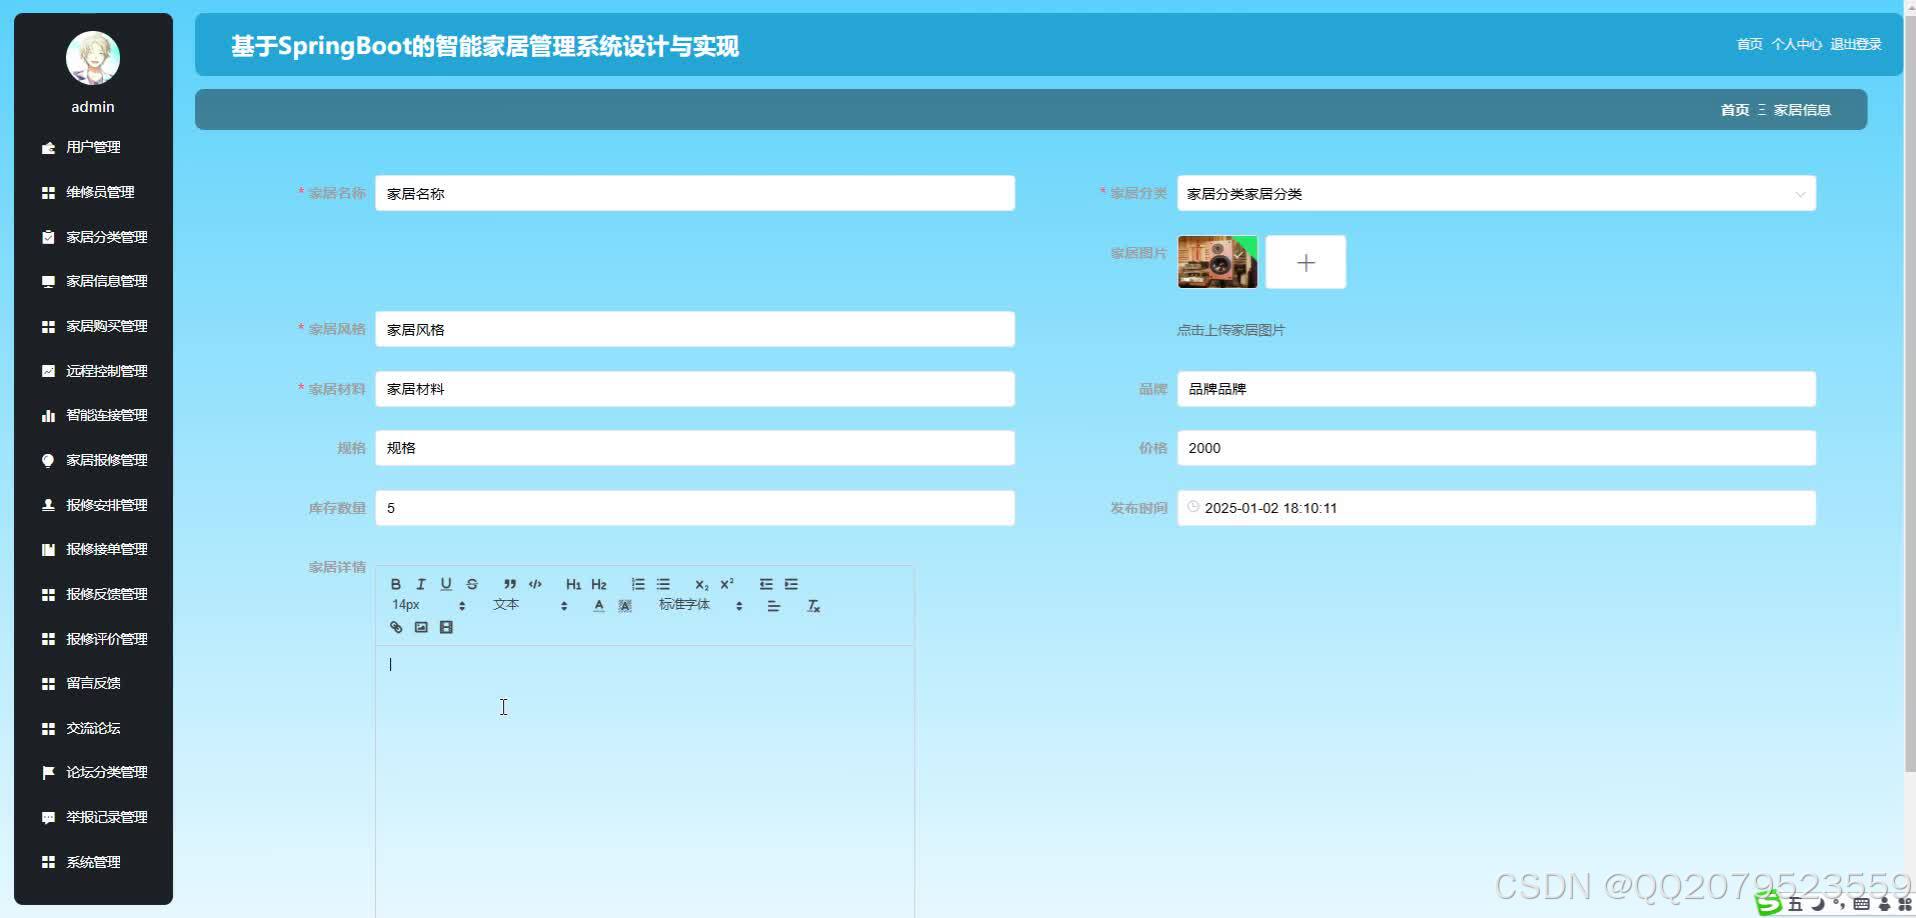This screenshot has height=918, width=1916.
Task: Insert a blockquote in the editor
Action: 510,584
